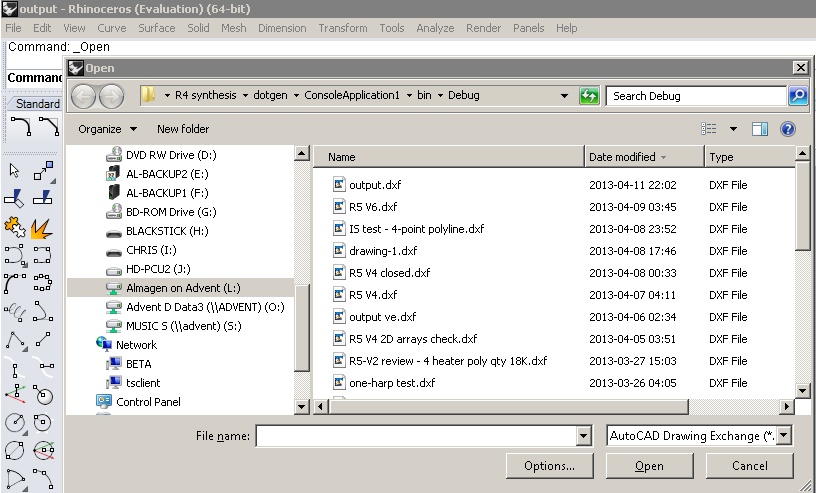Click the forward navigation arrow in Open dialog
Screen dimensions: 816x493
(x=111, y=96)
